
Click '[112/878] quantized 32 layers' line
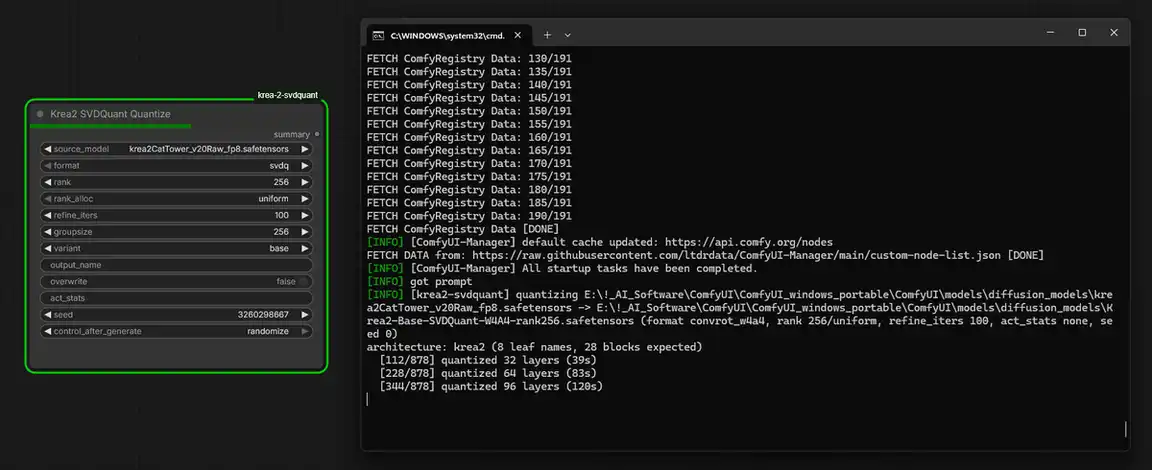coord(488,360)
